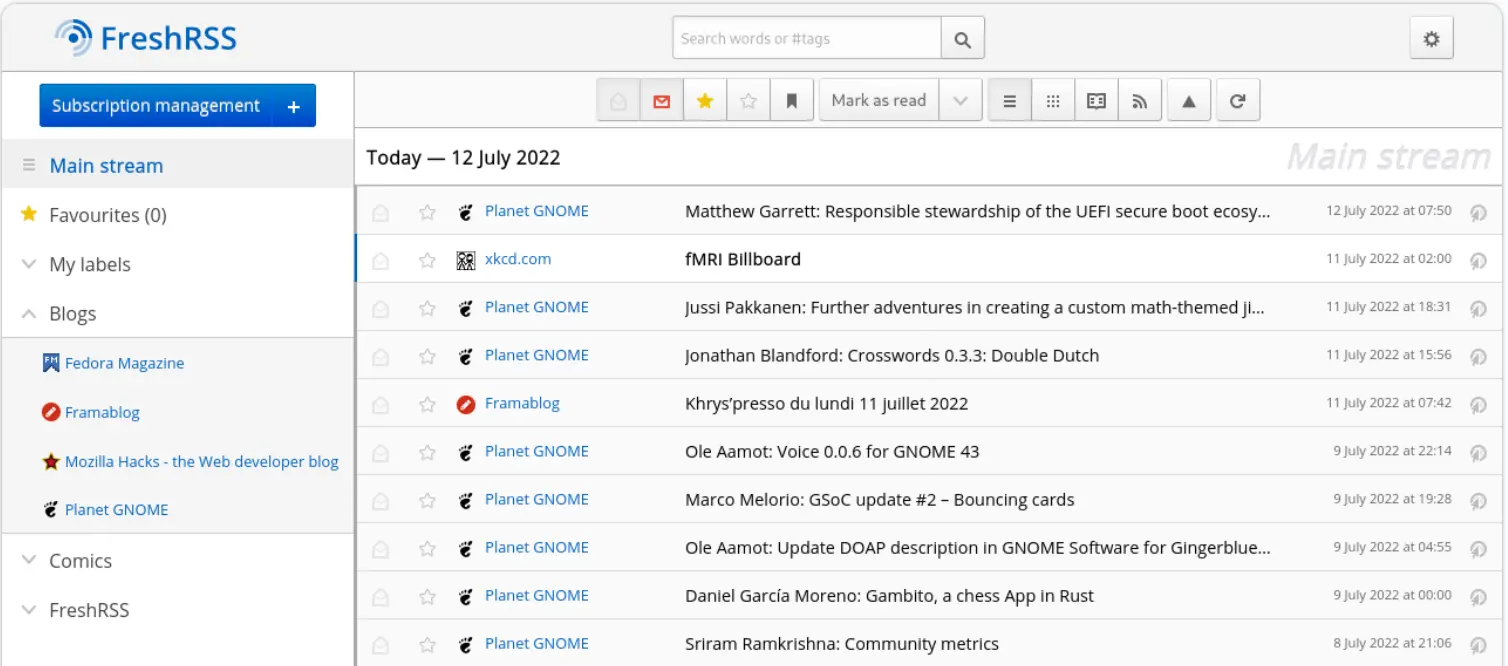Open the RSS feed icon in toolbar
Screen dimensions: 1508x666
coord(1139,101)
